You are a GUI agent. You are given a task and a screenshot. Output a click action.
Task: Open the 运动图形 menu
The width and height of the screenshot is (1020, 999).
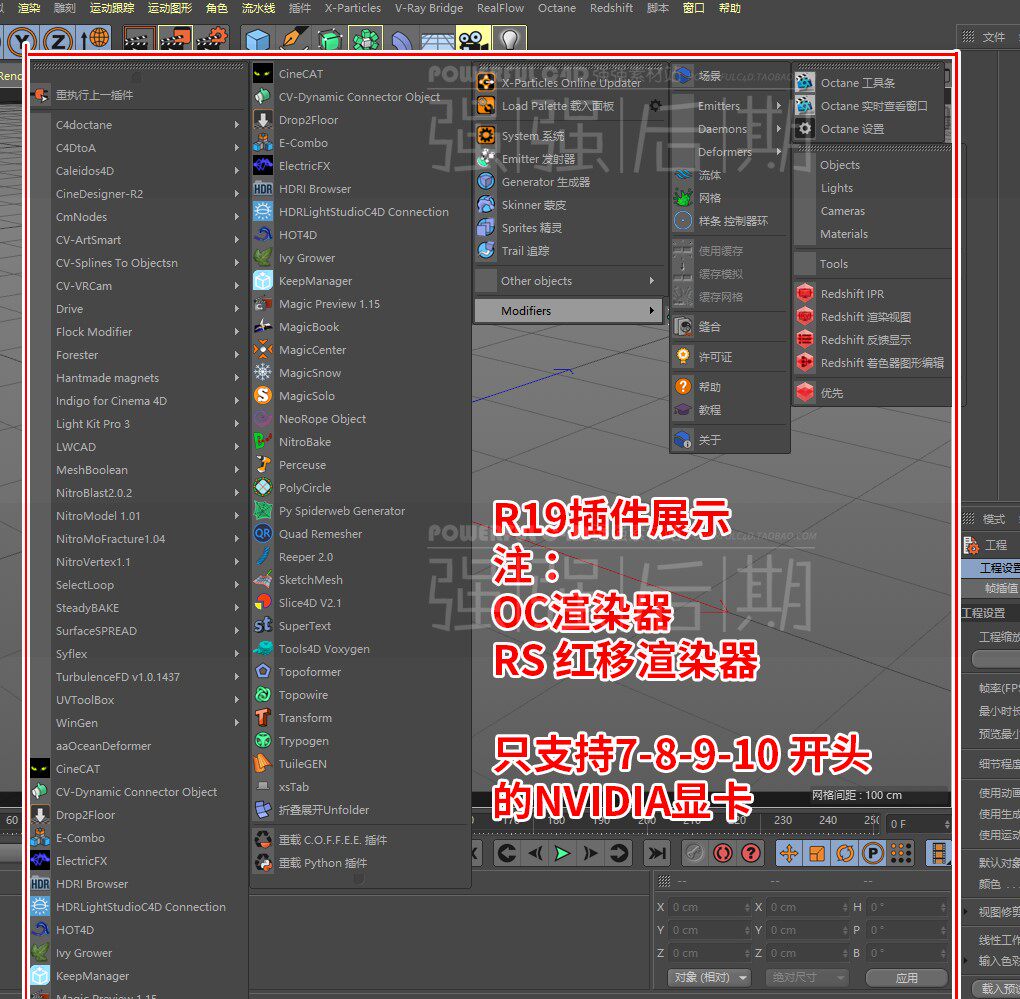coord(170,8)
